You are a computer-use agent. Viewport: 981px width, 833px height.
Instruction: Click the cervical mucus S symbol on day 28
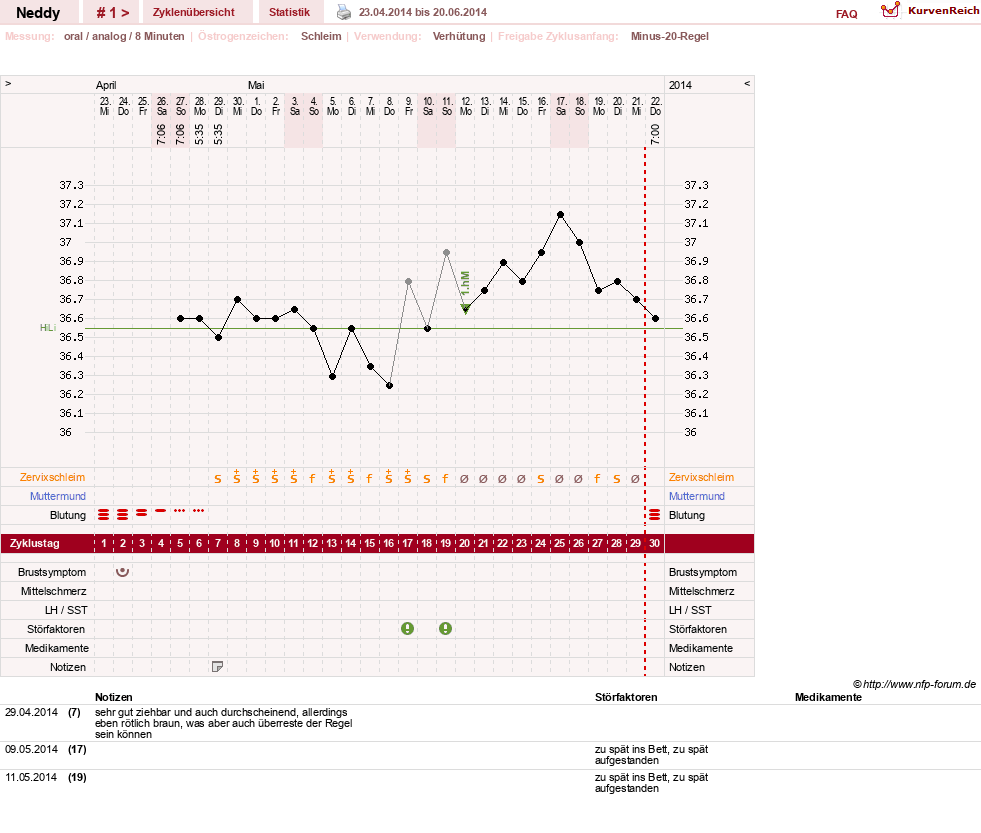[x=616, y=479]
